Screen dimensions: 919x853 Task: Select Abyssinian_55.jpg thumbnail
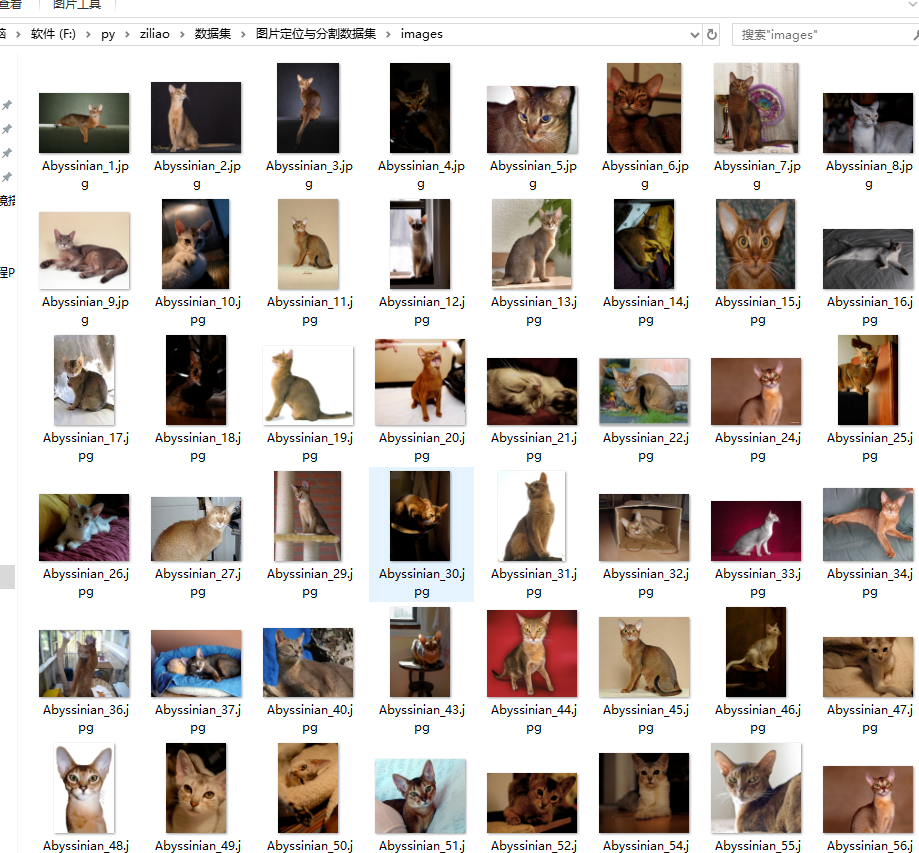tap(756, 788)
